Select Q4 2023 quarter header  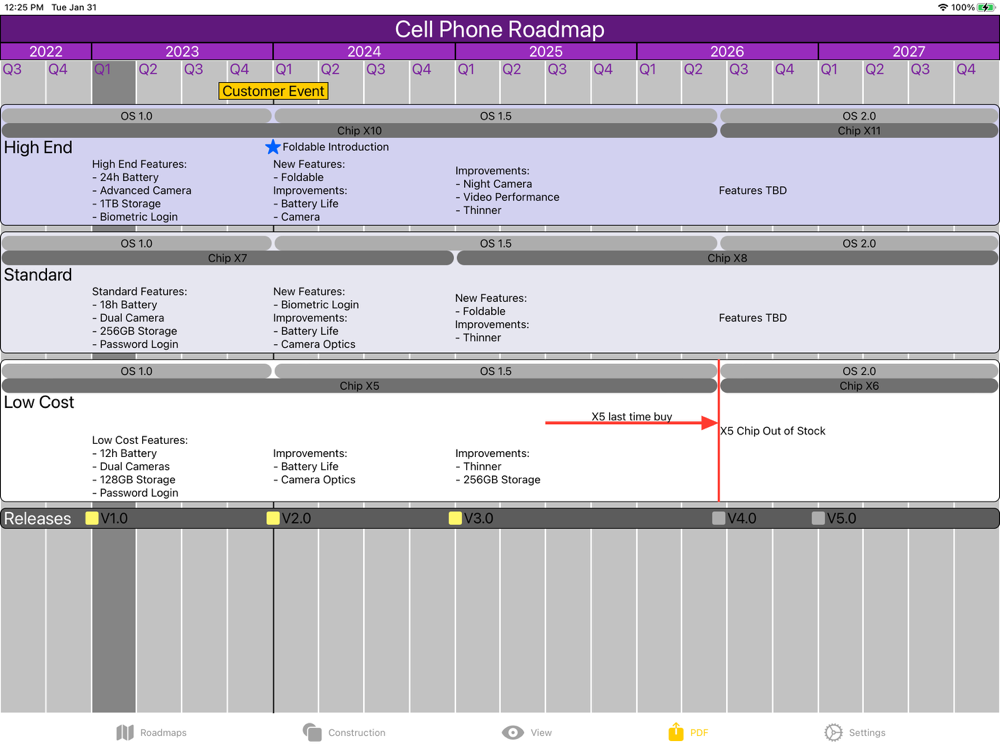239,70
